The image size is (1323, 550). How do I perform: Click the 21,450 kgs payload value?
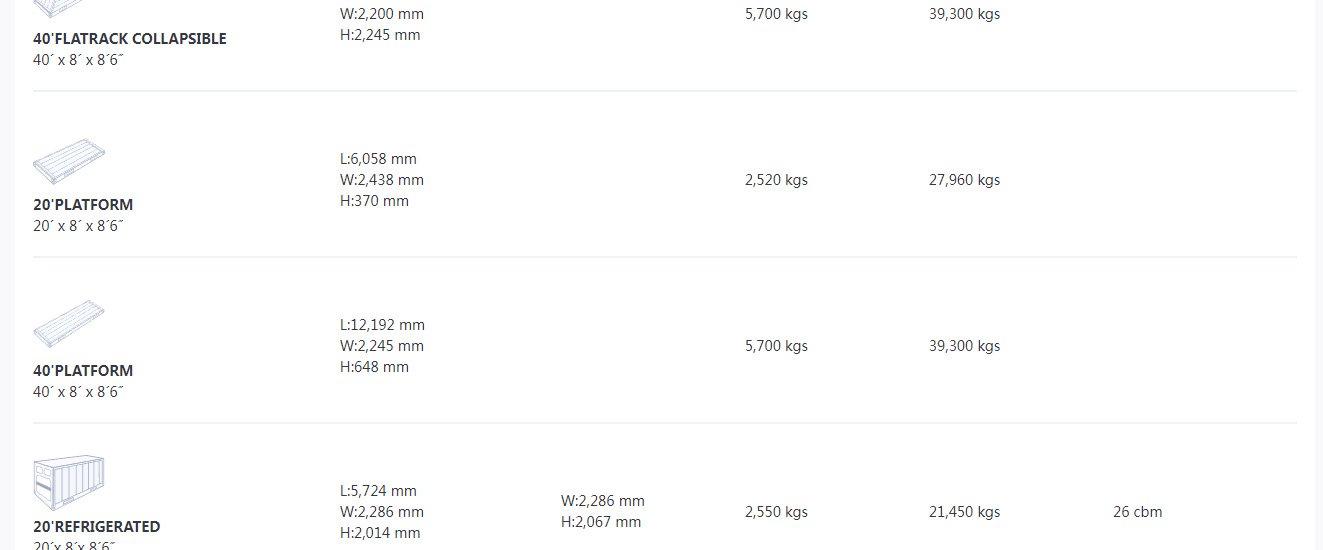[x=964, y=512]
